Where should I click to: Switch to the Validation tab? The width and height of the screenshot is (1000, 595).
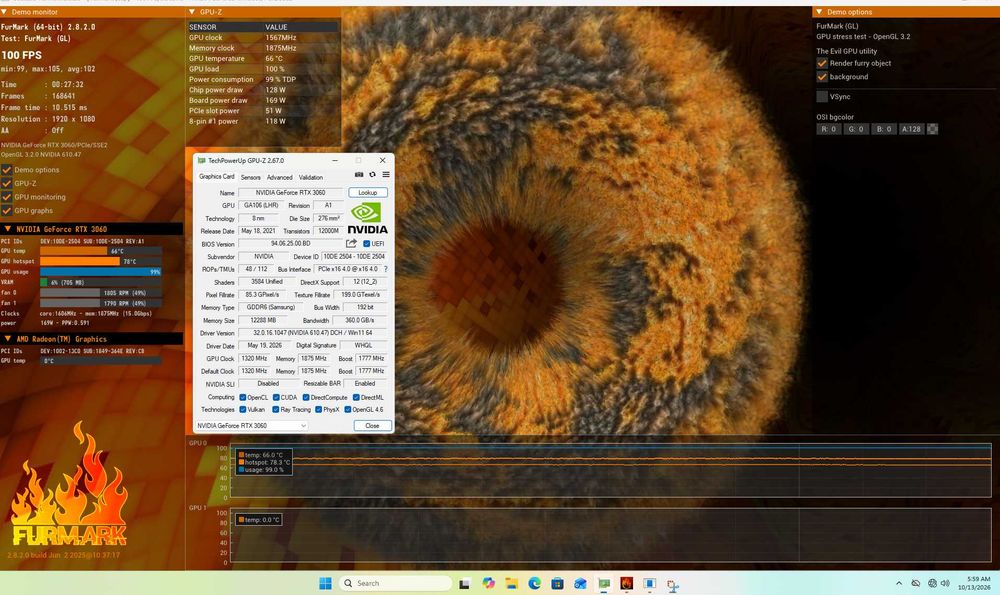(x=311, y=177)
